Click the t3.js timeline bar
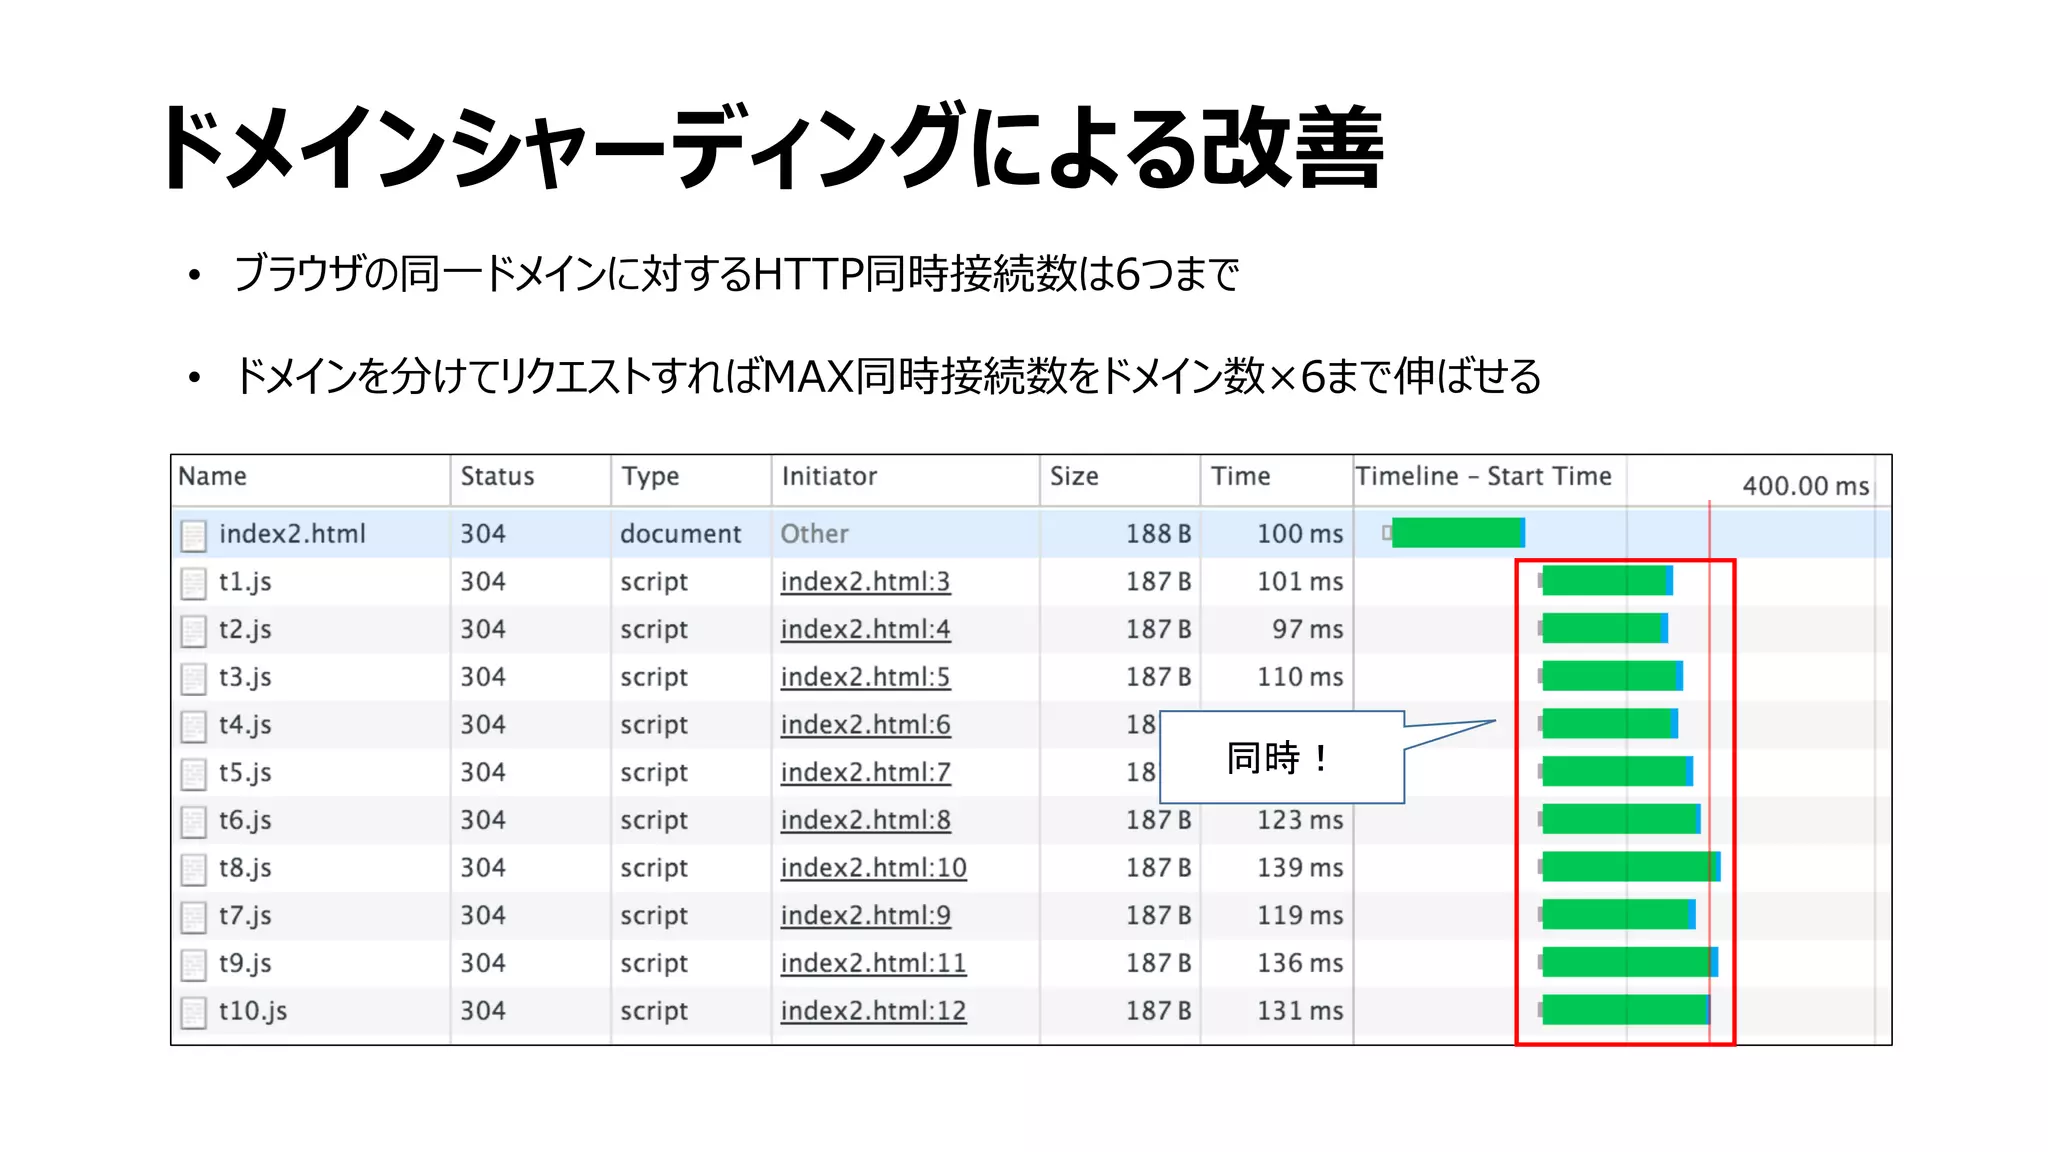The height and width of the screenshot is (1152, 2048). (1612, 677)
